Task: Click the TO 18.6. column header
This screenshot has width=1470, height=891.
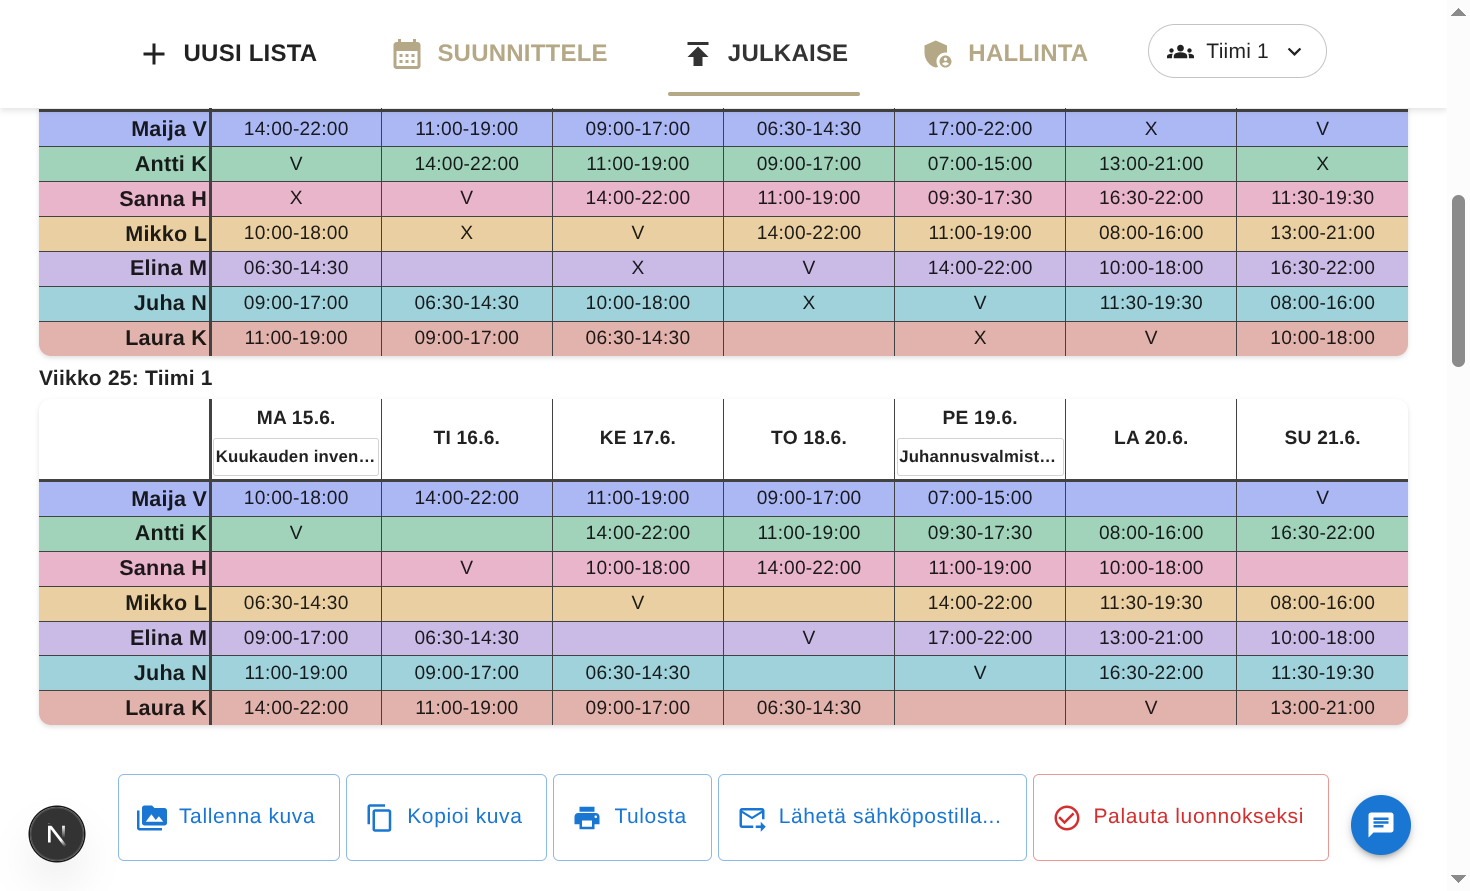Action: coord(809,438)
